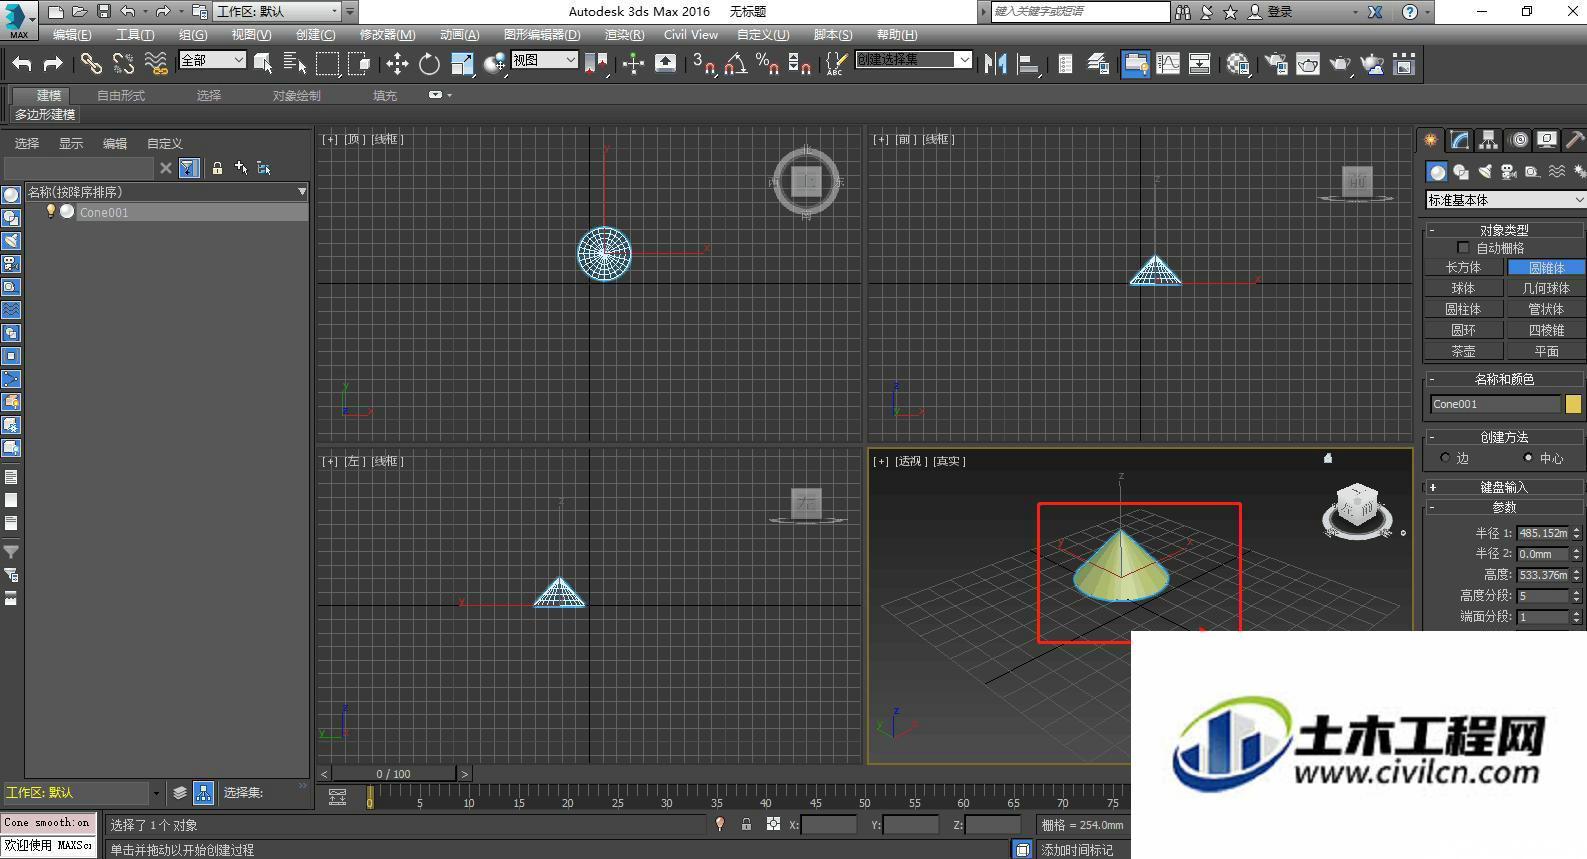Viewport: 1587px width, 859px height.
Task: Switch to the Motion command panel tab
Action: click(x=1519, y=140)
